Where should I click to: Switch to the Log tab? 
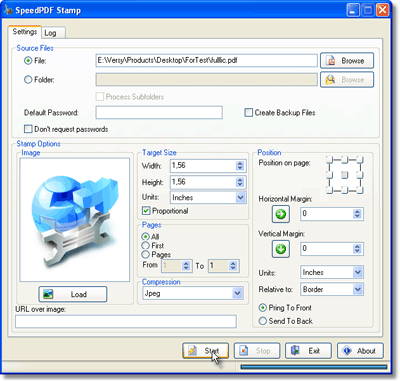click(53, 33)
